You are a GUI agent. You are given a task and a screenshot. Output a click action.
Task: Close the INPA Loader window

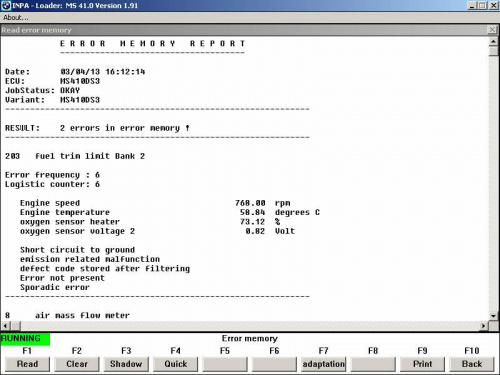point(493,6)
